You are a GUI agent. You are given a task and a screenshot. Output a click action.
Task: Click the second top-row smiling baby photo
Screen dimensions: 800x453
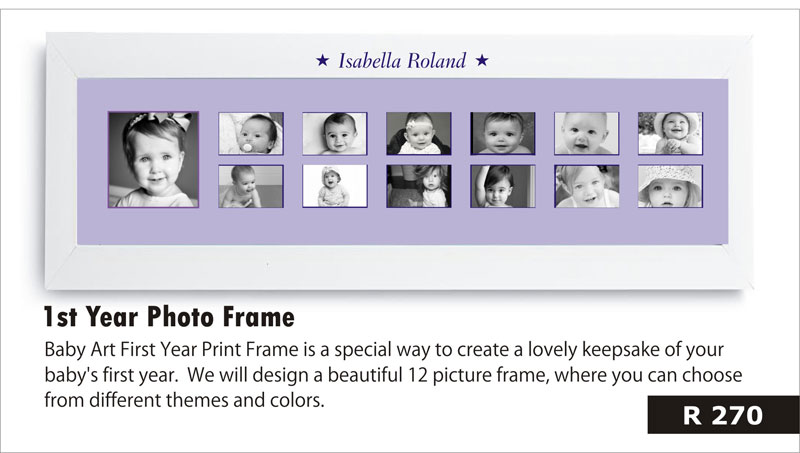point(335,133)
